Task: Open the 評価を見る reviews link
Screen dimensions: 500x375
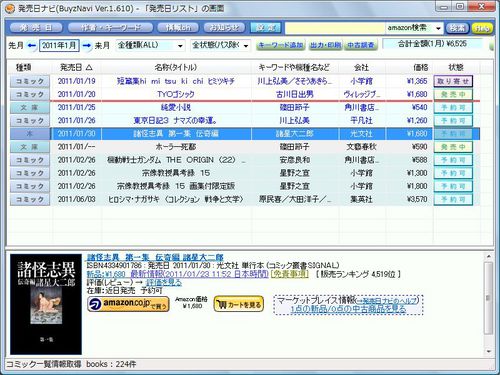Action: 164,282
